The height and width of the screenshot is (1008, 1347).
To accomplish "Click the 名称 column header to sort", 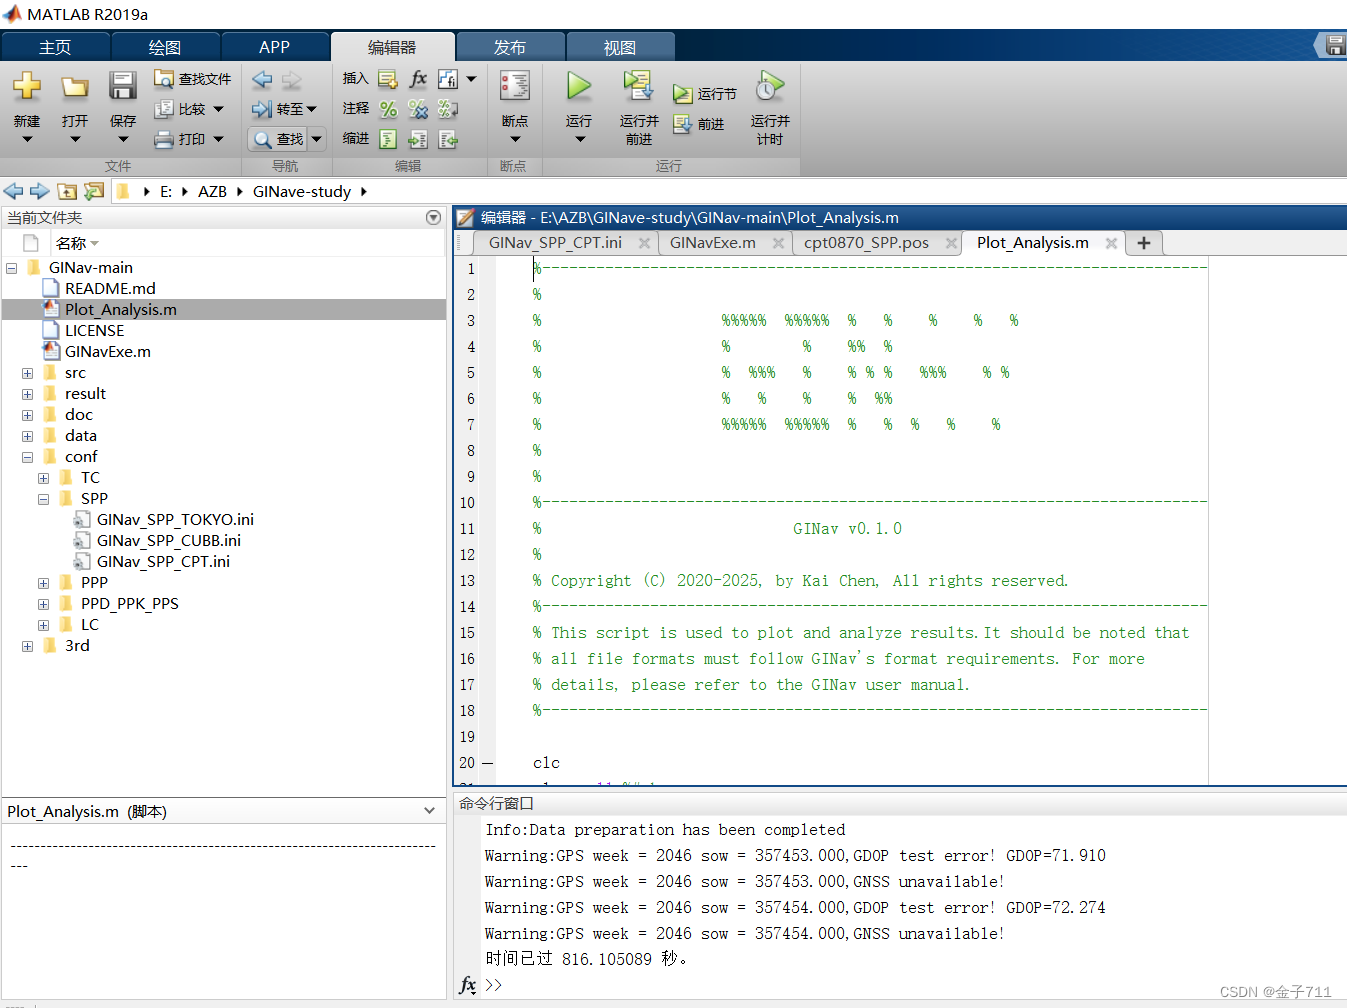I will 71,243.
